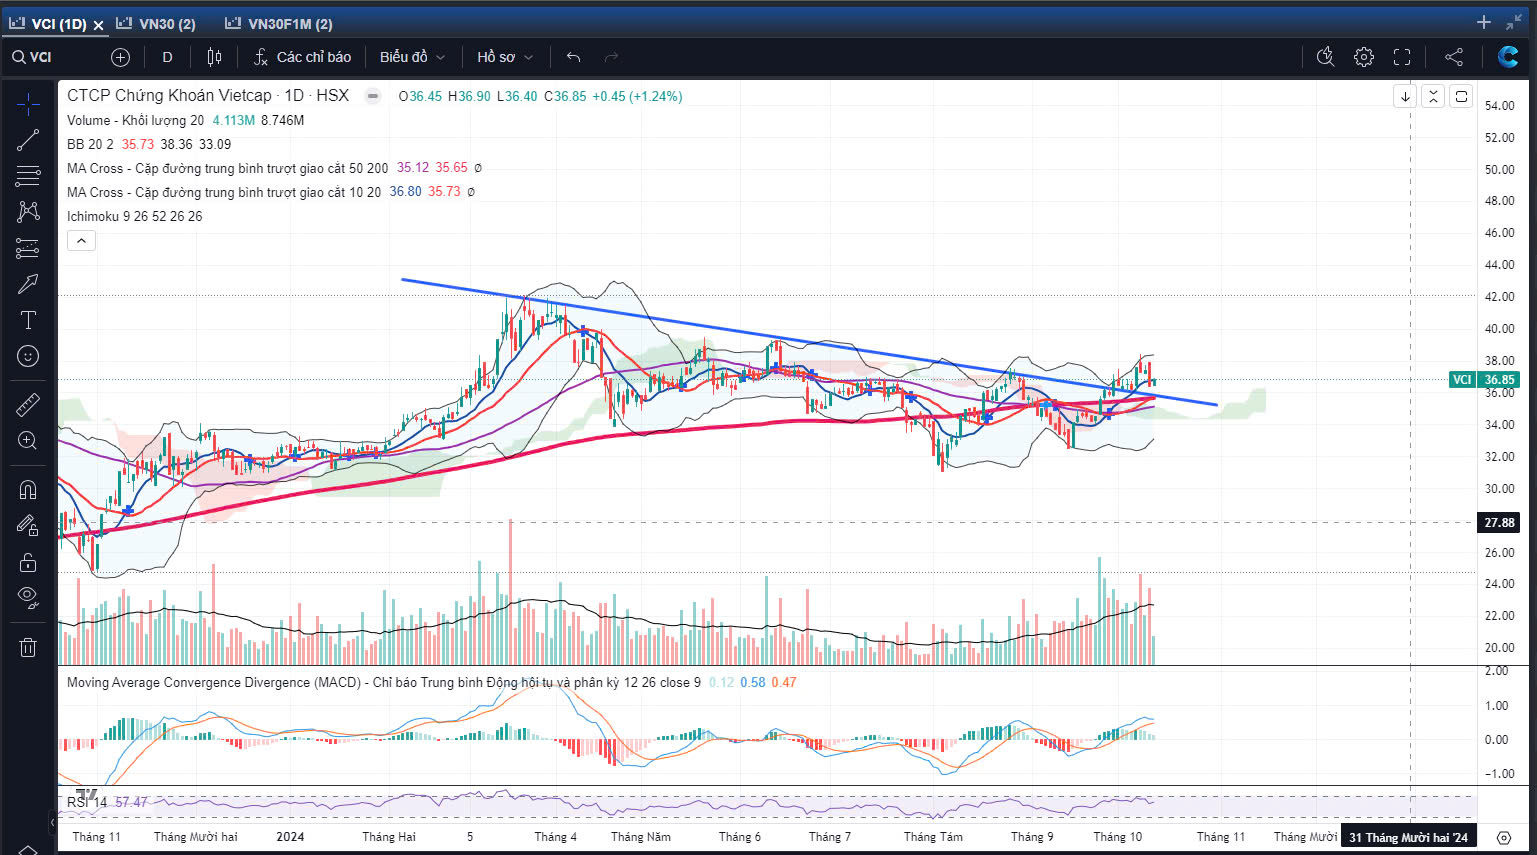
Task: Open Các chỉ báo indicators menu
Action: 302,57
